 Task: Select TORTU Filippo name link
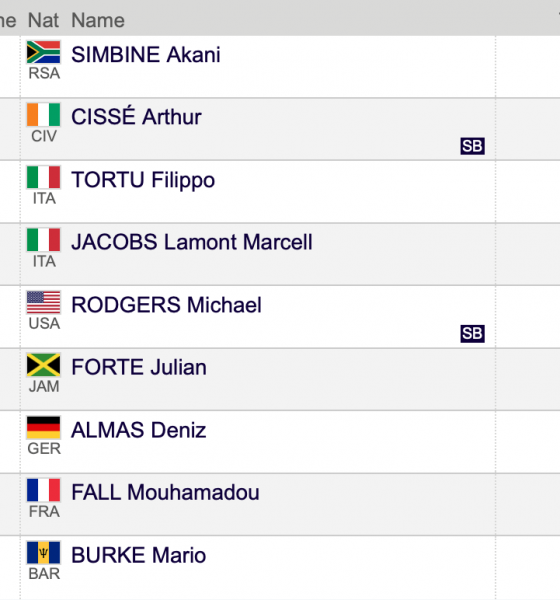(143, 180)
